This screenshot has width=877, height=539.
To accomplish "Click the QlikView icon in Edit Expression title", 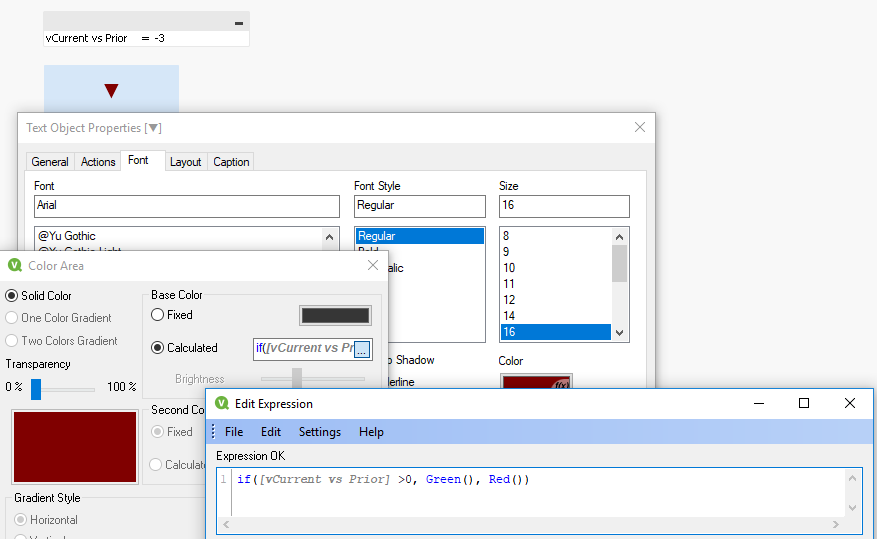I will pos(222,404).
